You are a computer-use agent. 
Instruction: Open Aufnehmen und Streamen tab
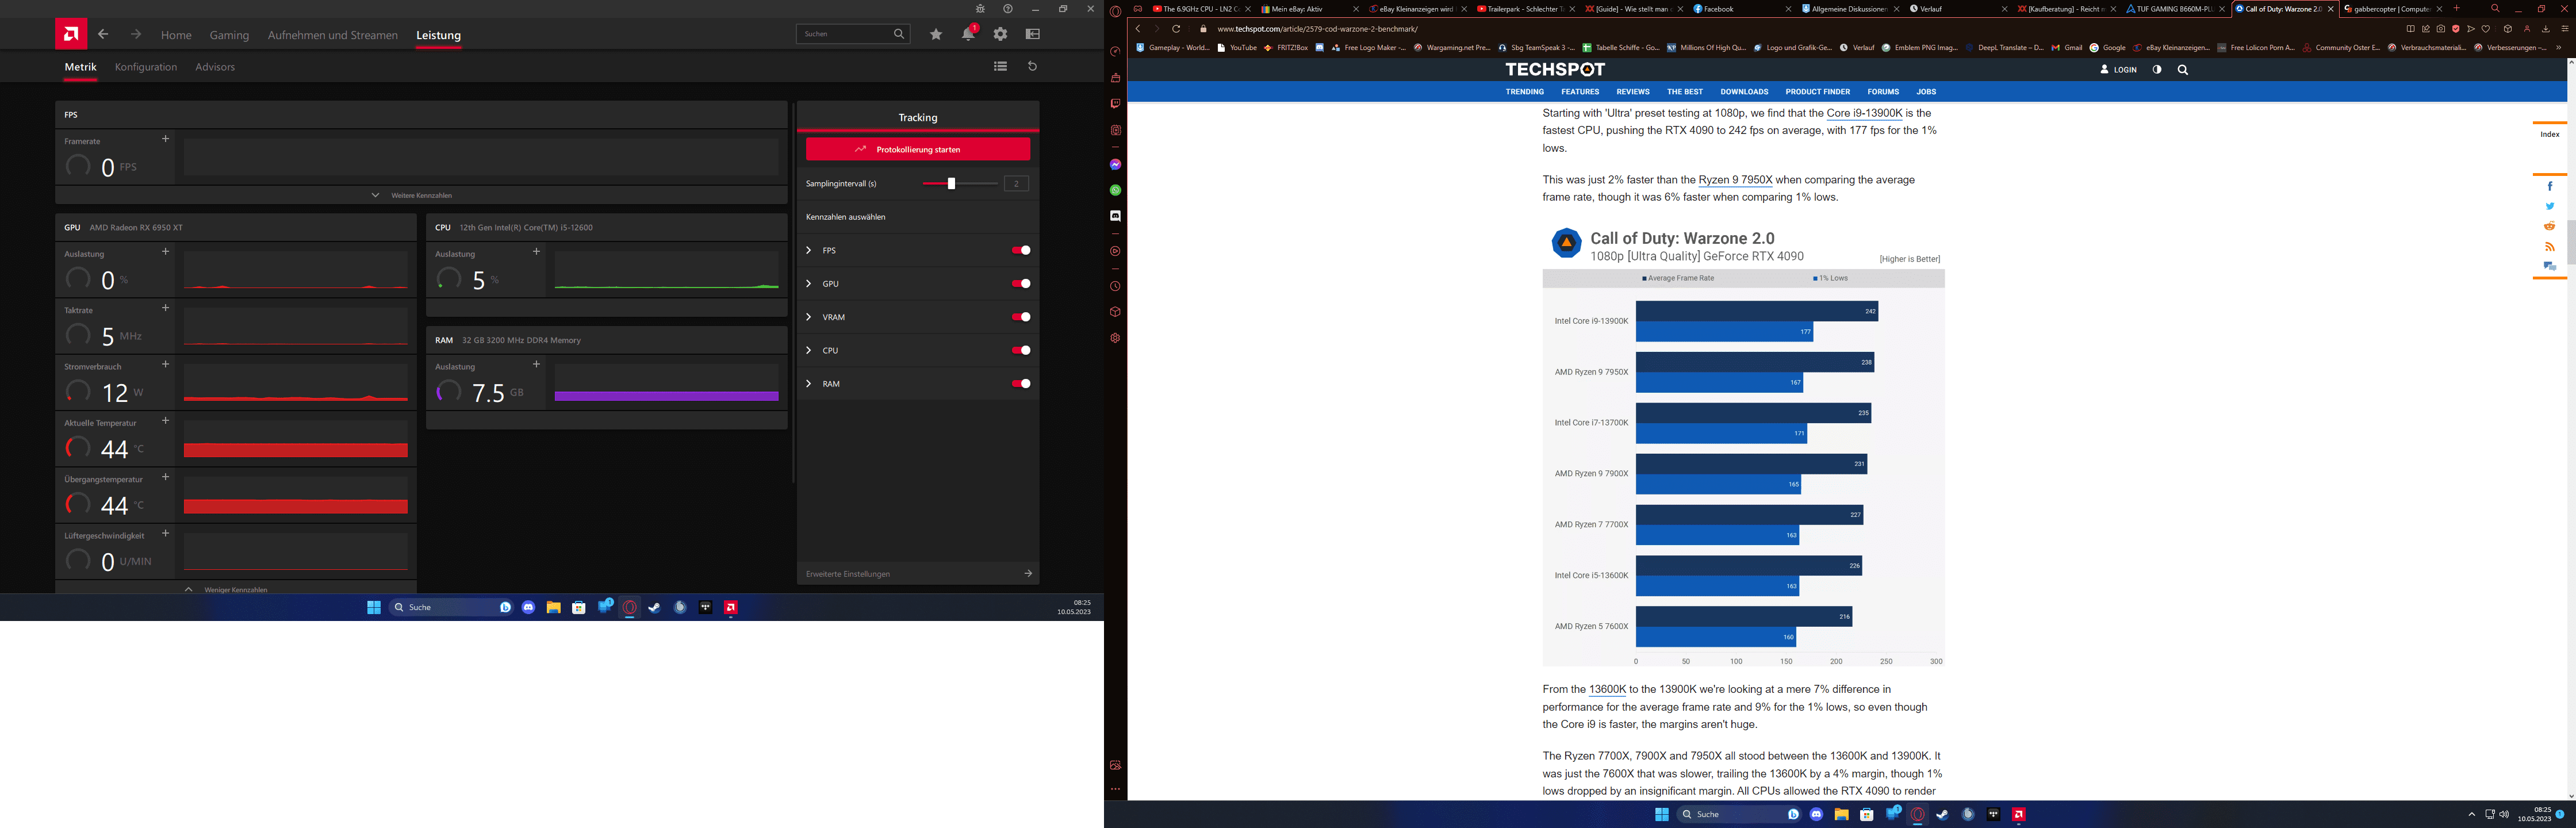click(333, 35)
